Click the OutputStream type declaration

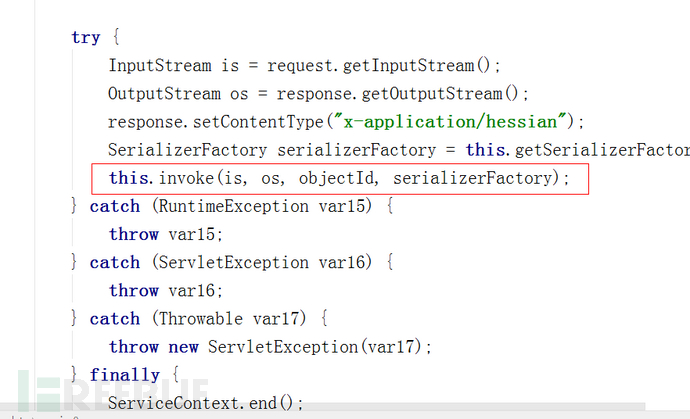pos(164,94)
